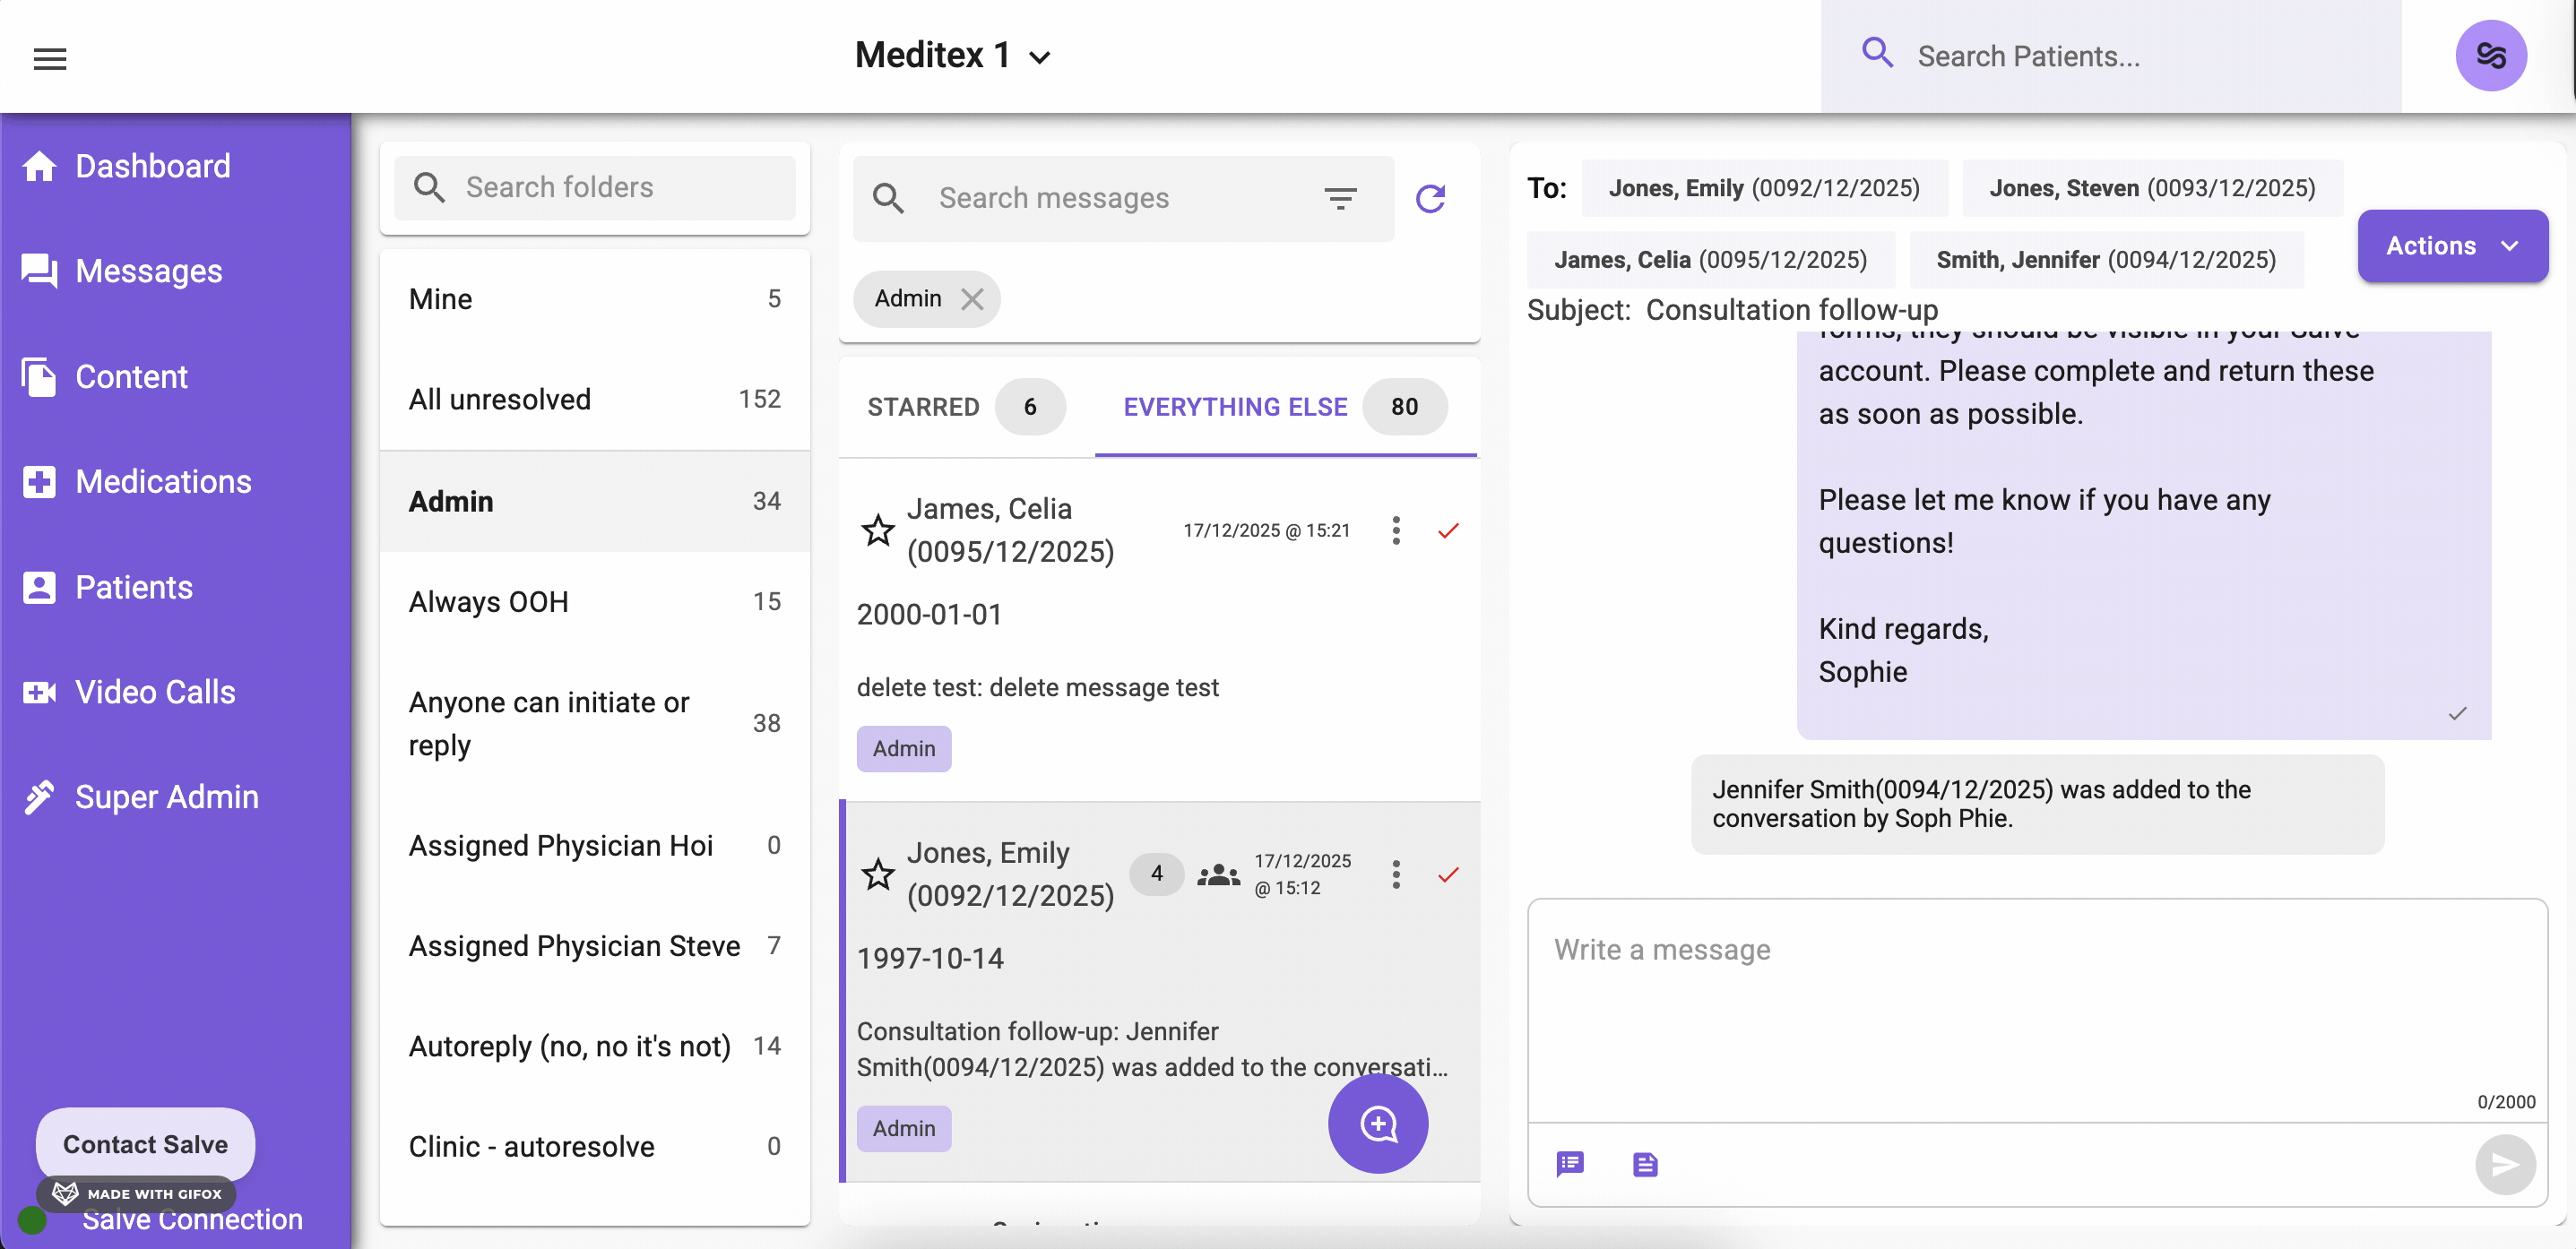Click the Write a message text field

2036,1010
